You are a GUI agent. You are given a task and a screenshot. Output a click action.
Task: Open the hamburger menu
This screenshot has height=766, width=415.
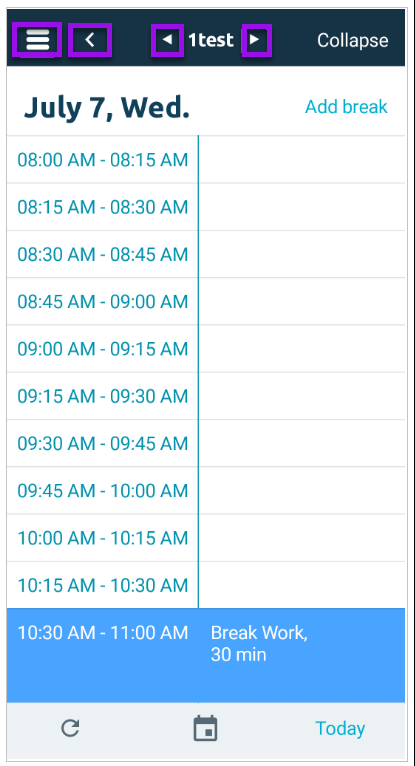tap(37, 40)
